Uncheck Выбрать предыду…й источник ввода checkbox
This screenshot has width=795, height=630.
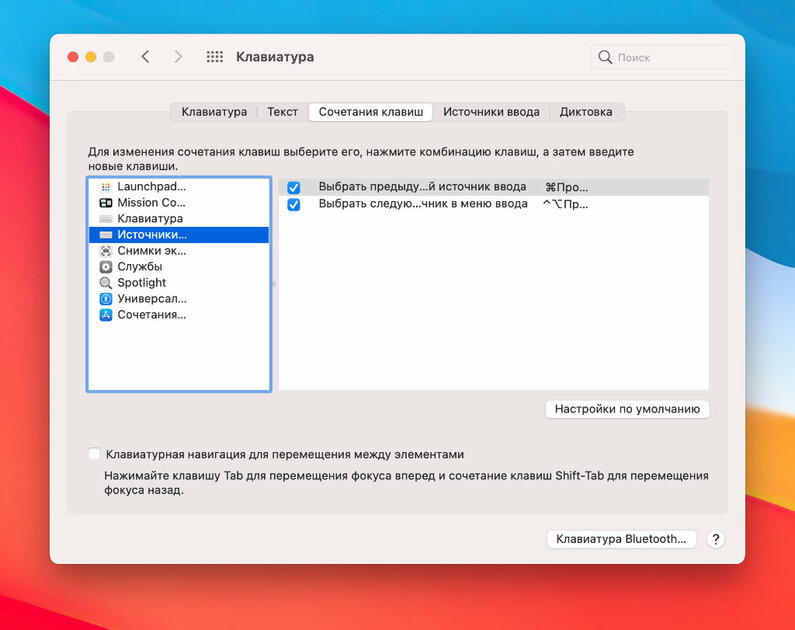294,188
